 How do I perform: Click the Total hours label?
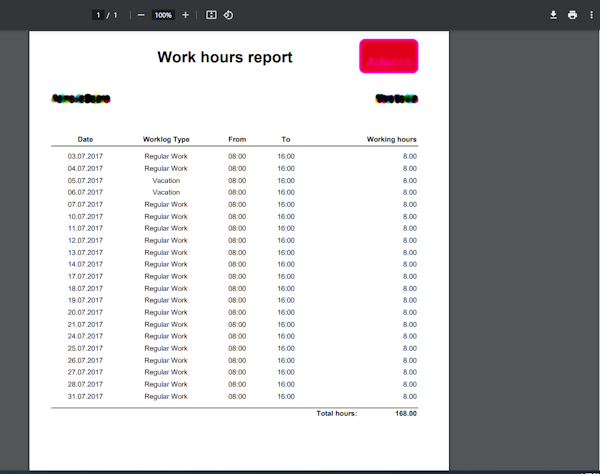click(x=336, y=413)
